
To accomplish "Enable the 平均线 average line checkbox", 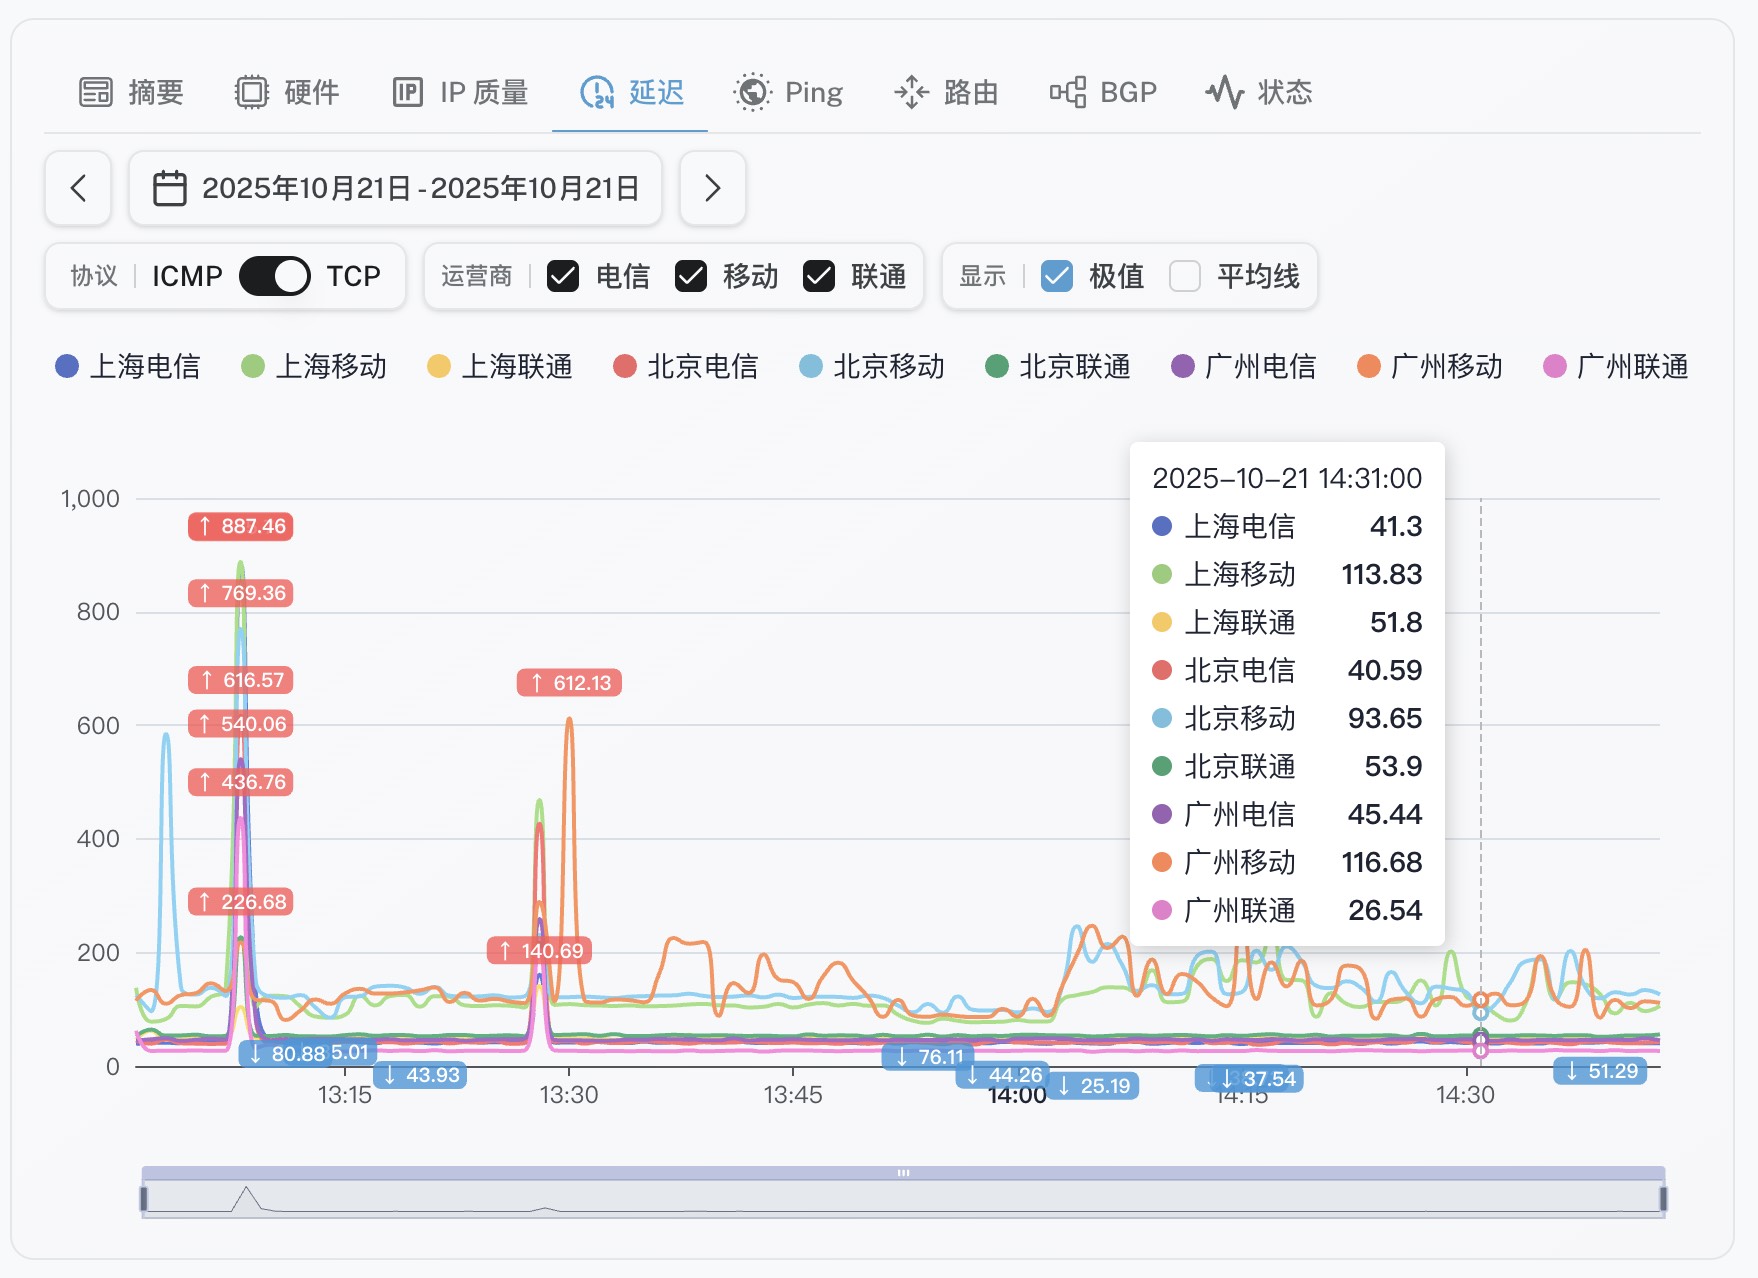I will click(x=1185, y=276).
